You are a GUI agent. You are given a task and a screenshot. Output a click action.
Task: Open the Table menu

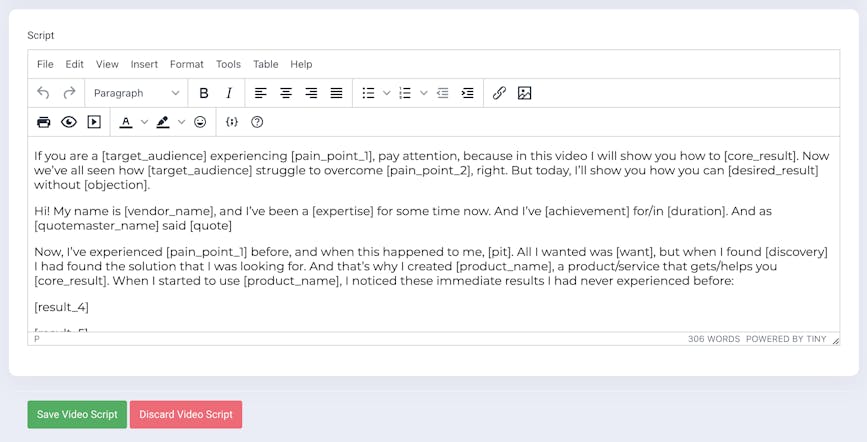tap(265, 64)
